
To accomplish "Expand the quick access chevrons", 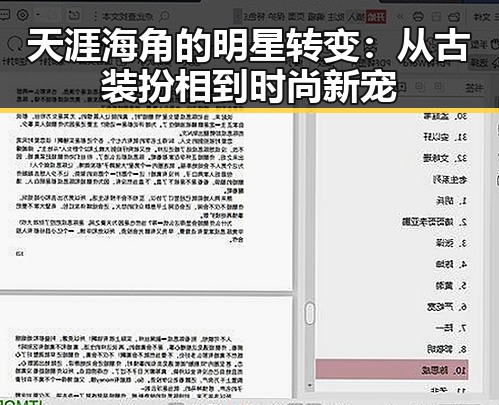I will 400,16.
